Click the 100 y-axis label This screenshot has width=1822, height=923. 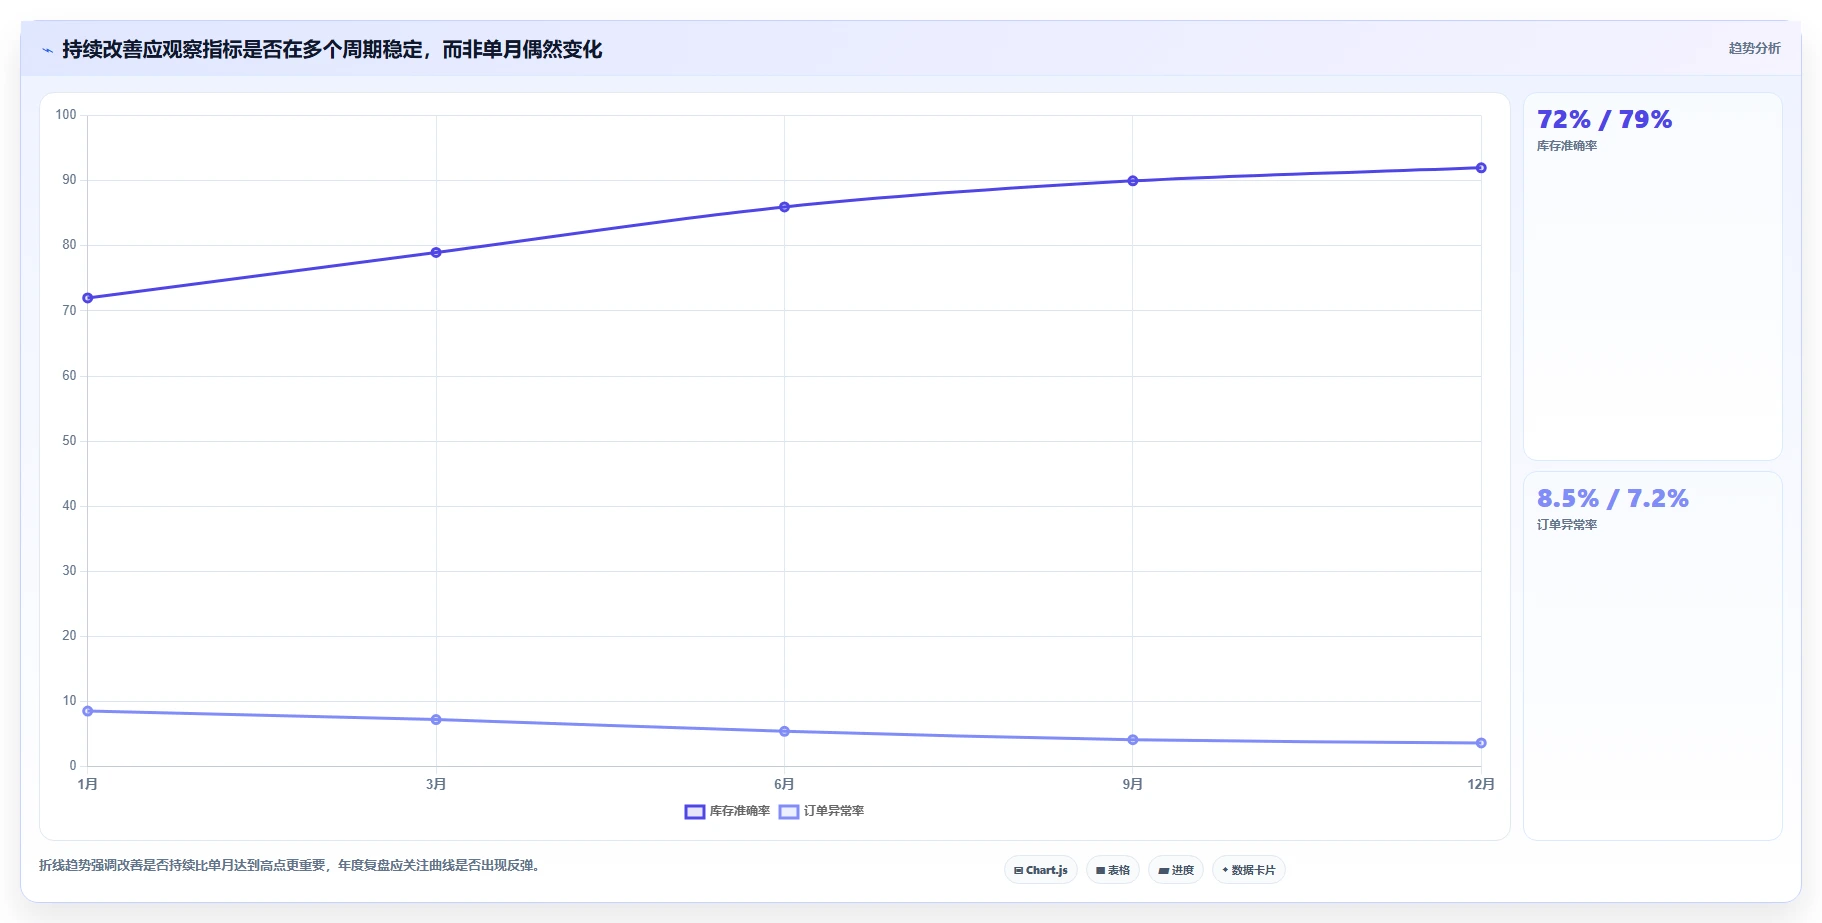[x=66, y=115]
